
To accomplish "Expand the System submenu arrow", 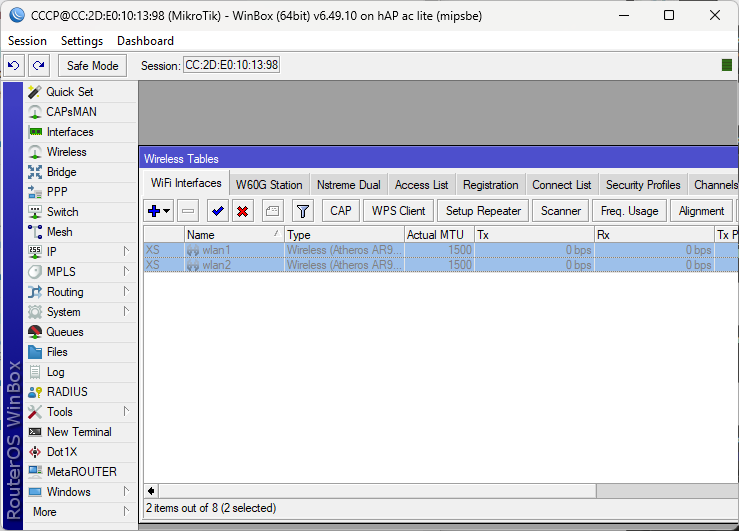I will tap(126, 311).
